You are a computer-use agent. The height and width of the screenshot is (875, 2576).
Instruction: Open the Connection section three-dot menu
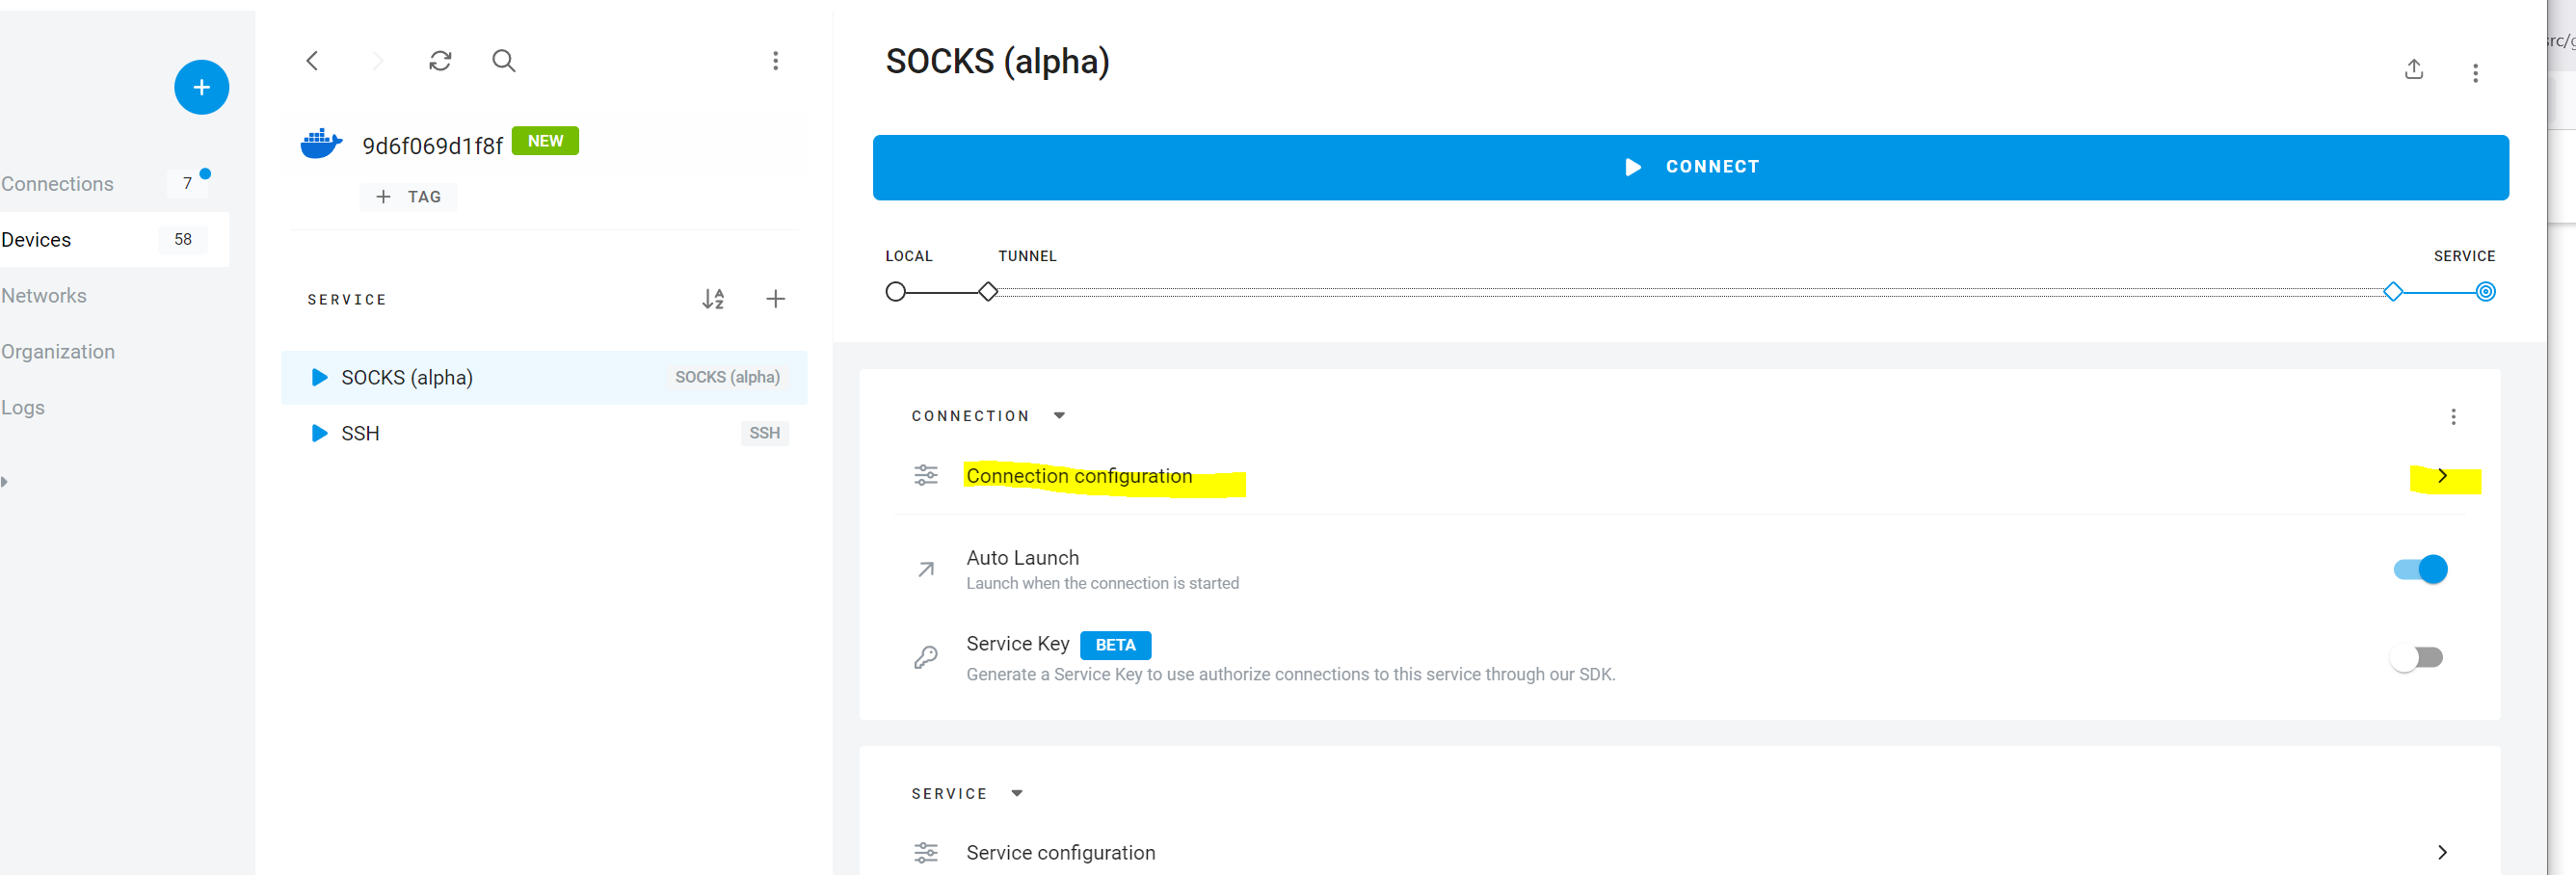click(2453, 417)
